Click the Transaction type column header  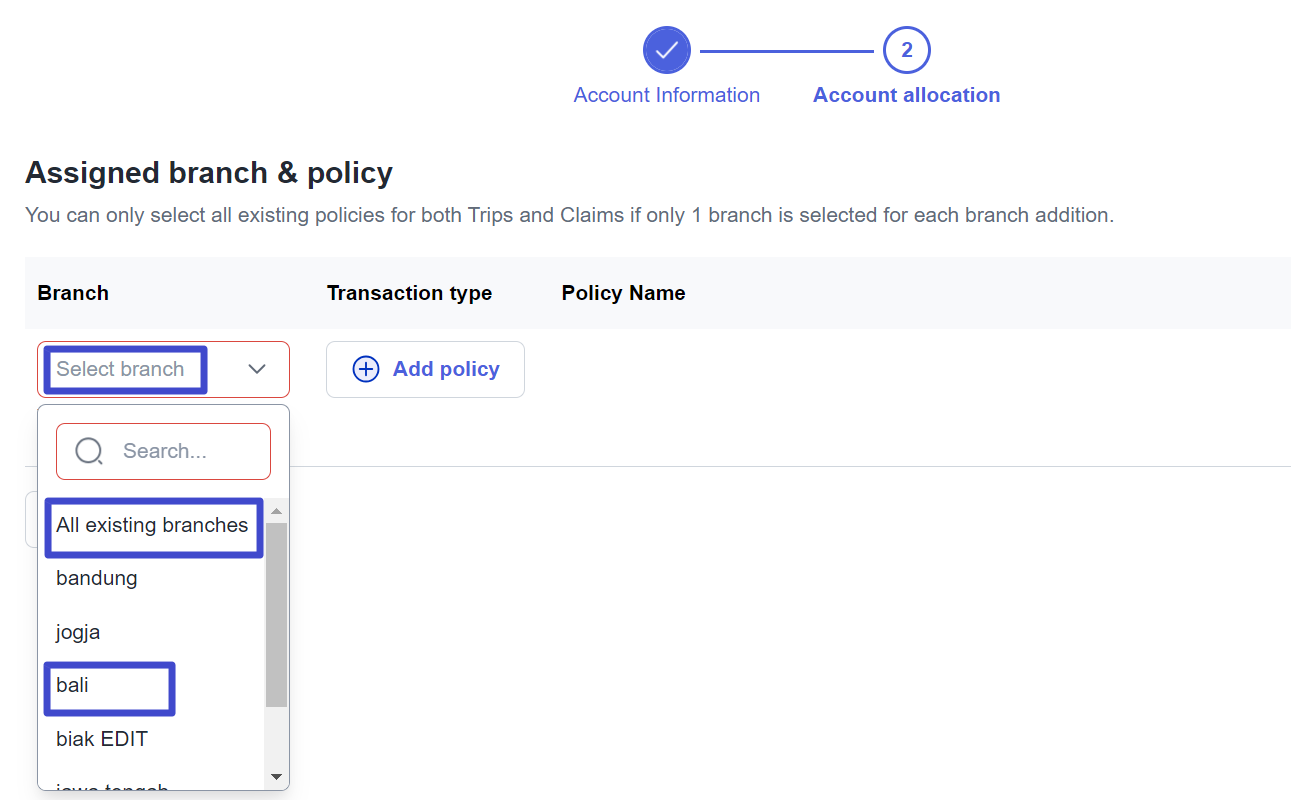click(x=409, y=293)
